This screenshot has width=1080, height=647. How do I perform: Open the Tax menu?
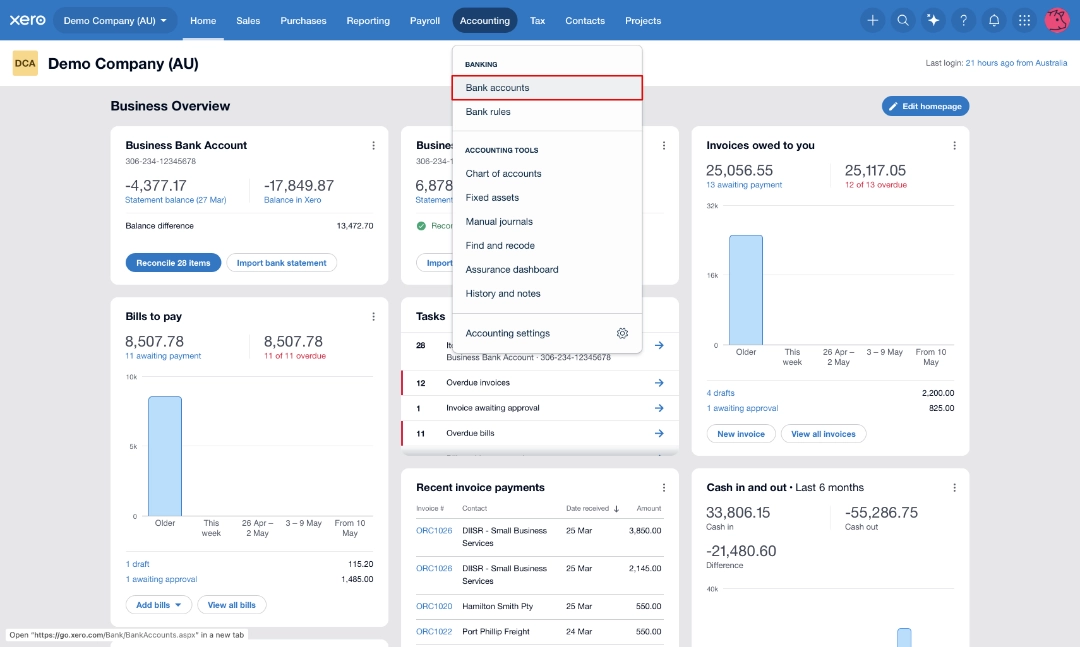click(537, 21)
